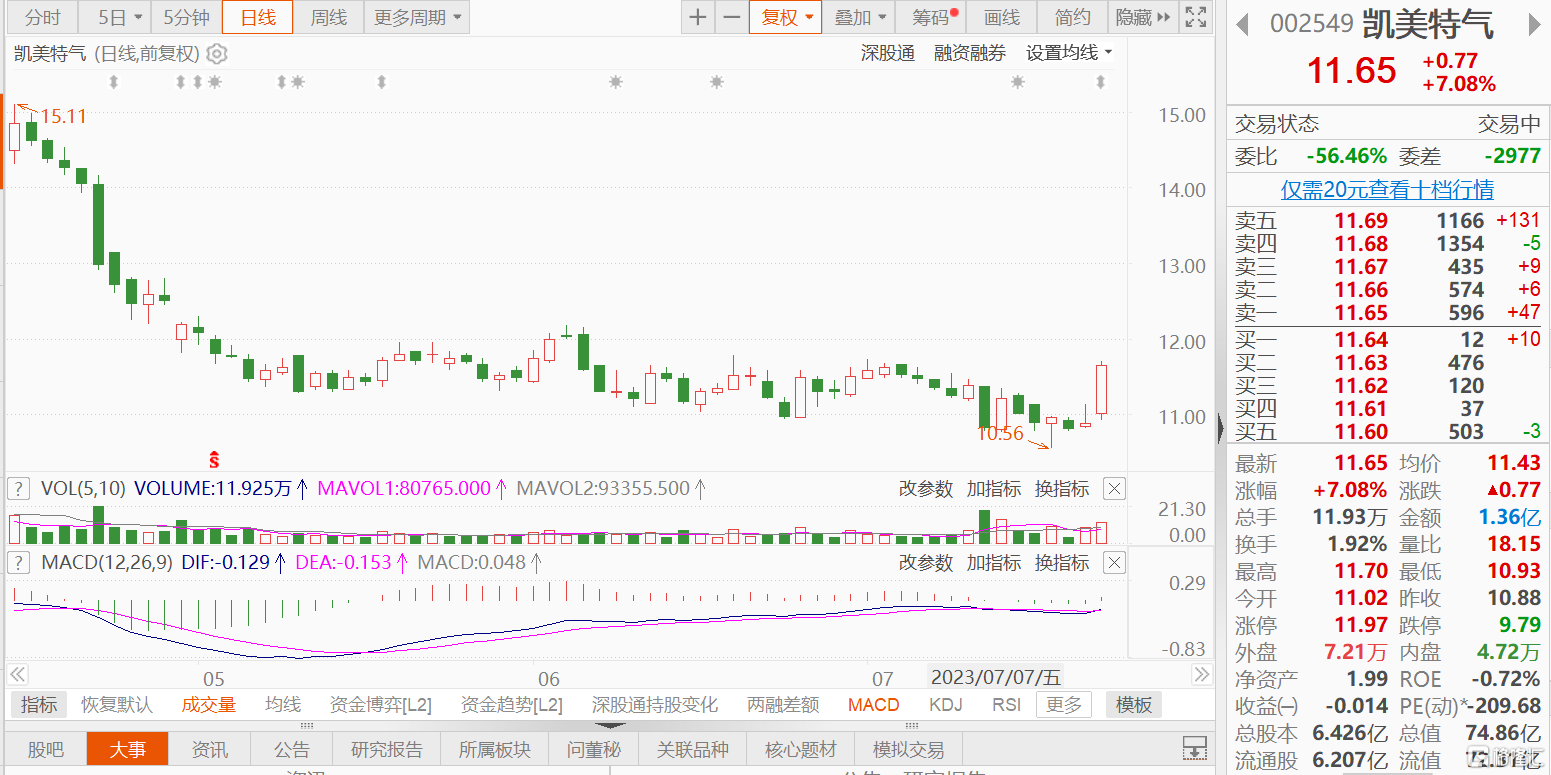Click the dock icon right of the bottom tabs

pyautogui.click(x=1194, y=748)
